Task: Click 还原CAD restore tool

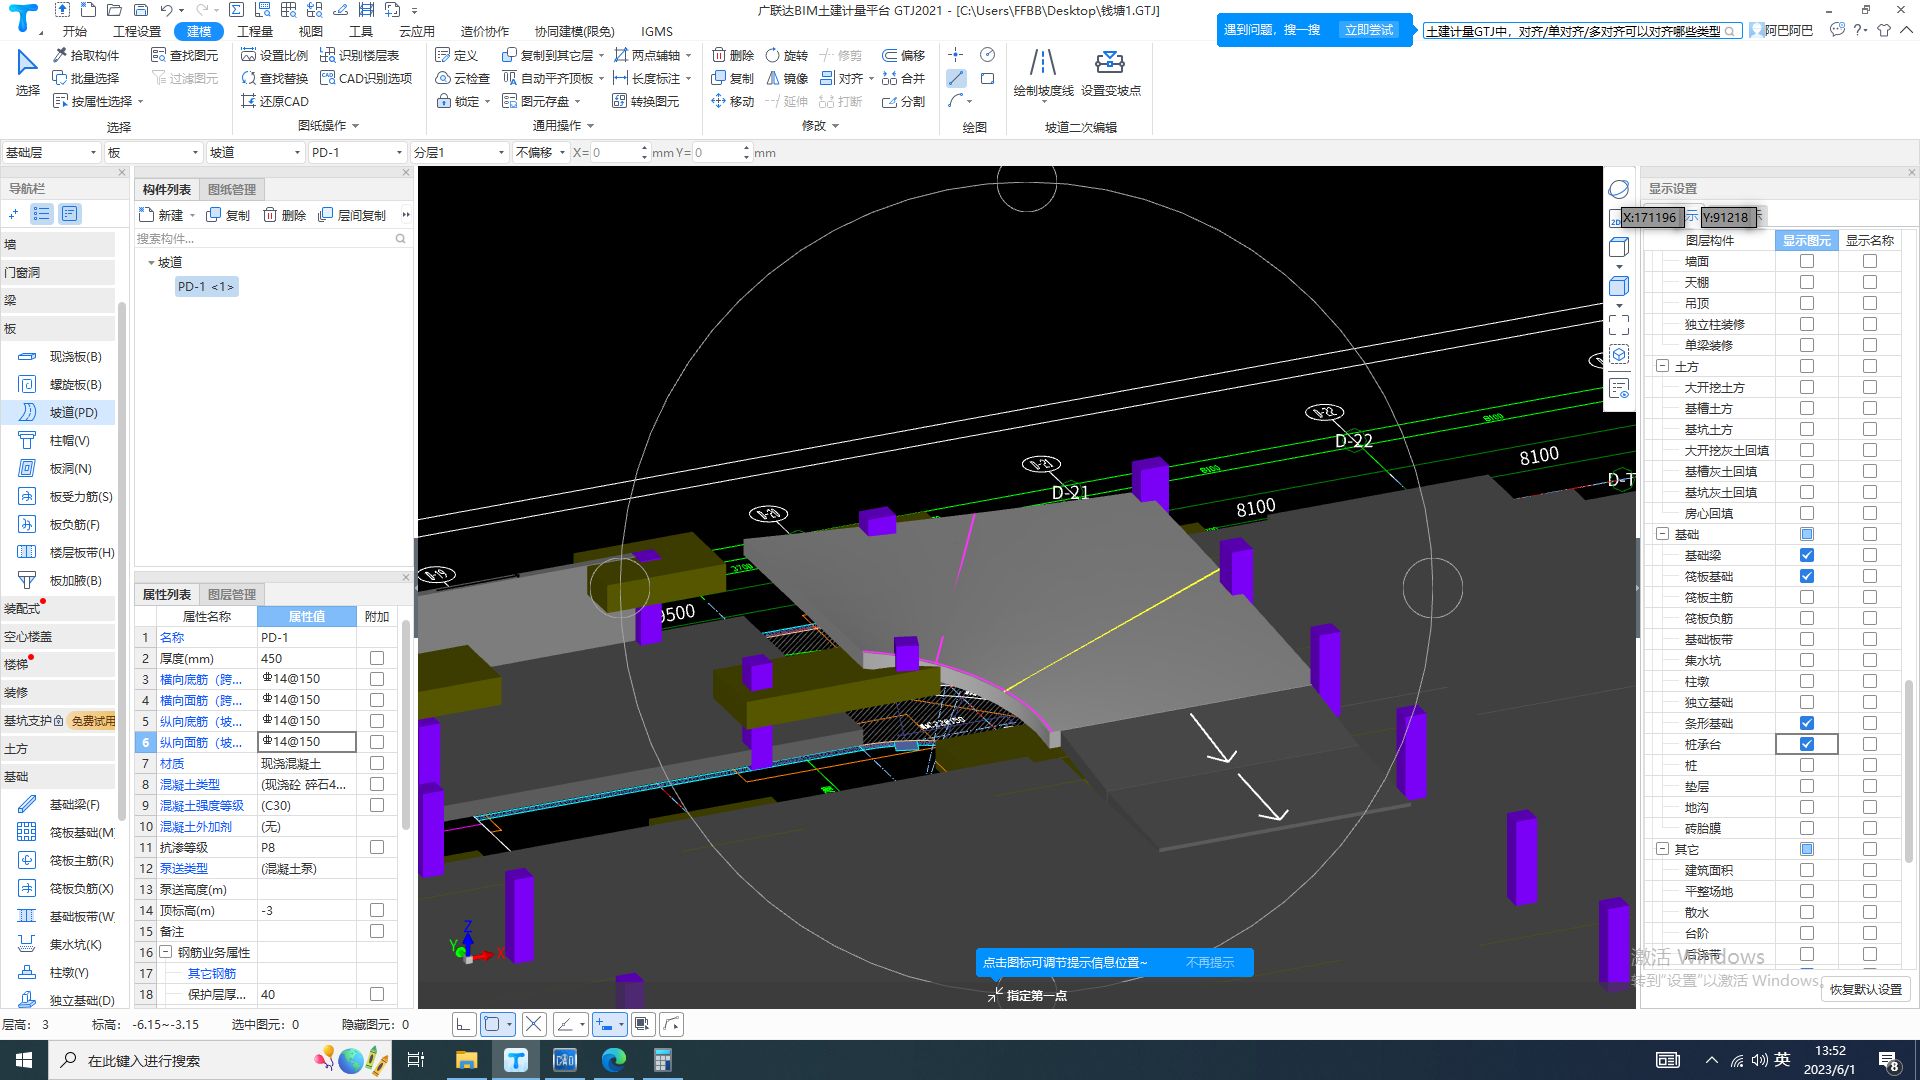Action: point(275,101)
